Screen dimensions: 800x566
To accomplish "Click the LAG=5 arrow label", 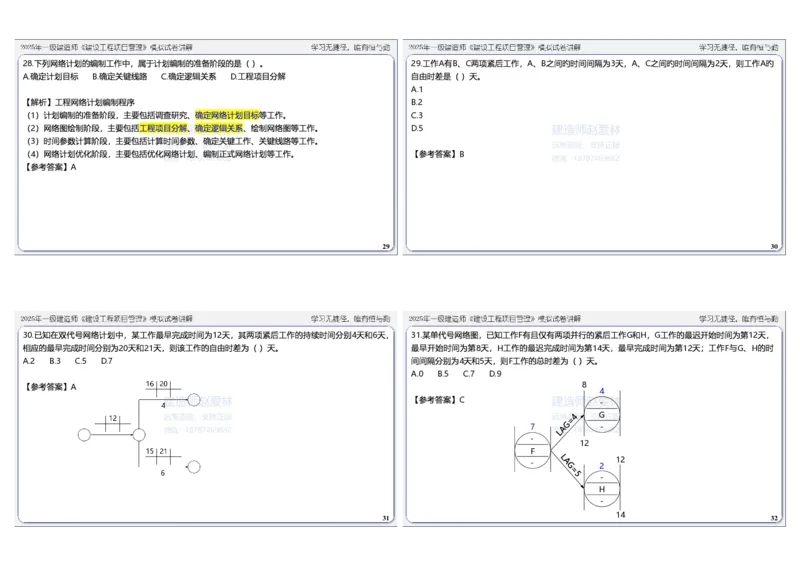I will (569, 467).
